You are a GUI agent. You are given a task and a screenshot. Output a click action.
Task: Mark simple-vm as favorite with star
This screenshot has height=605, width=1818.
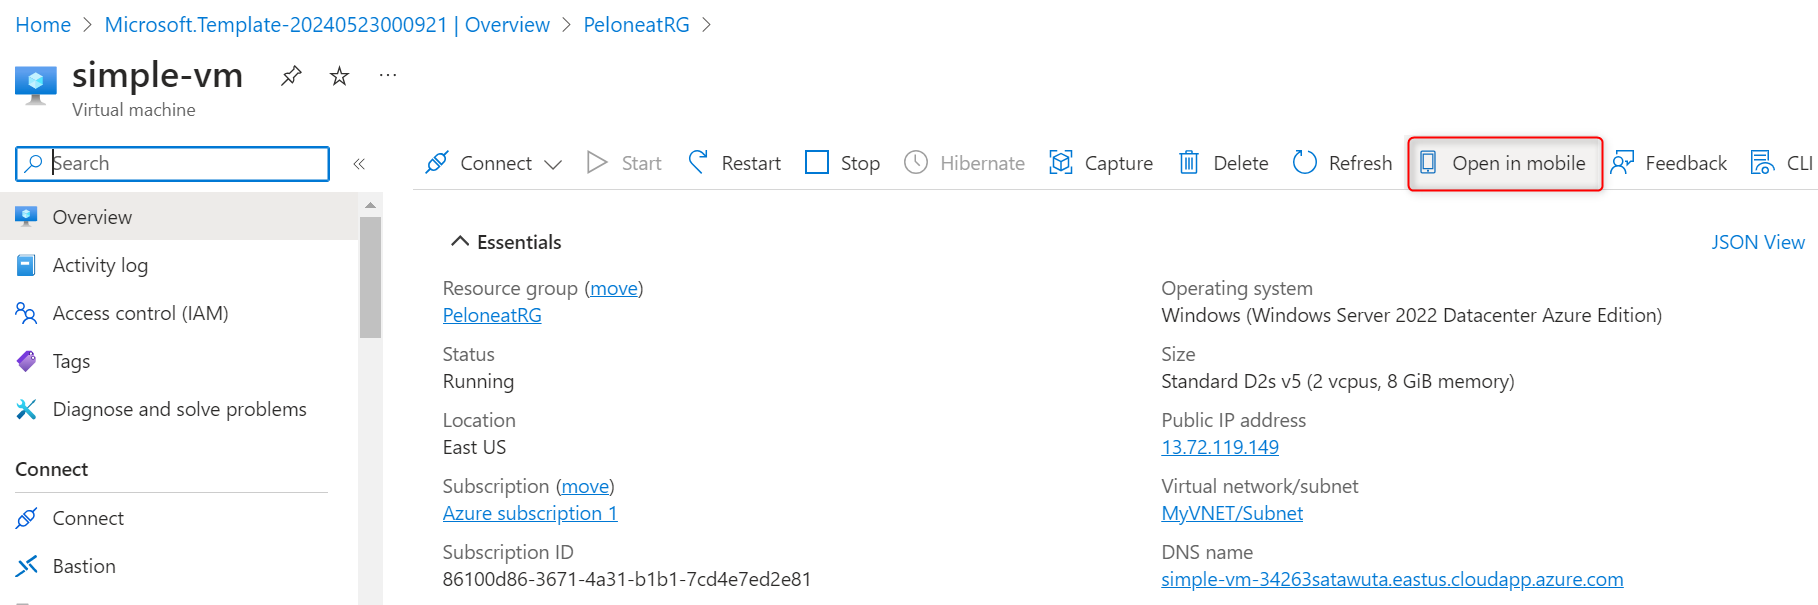pyautogui.click(x=340, y=76)
